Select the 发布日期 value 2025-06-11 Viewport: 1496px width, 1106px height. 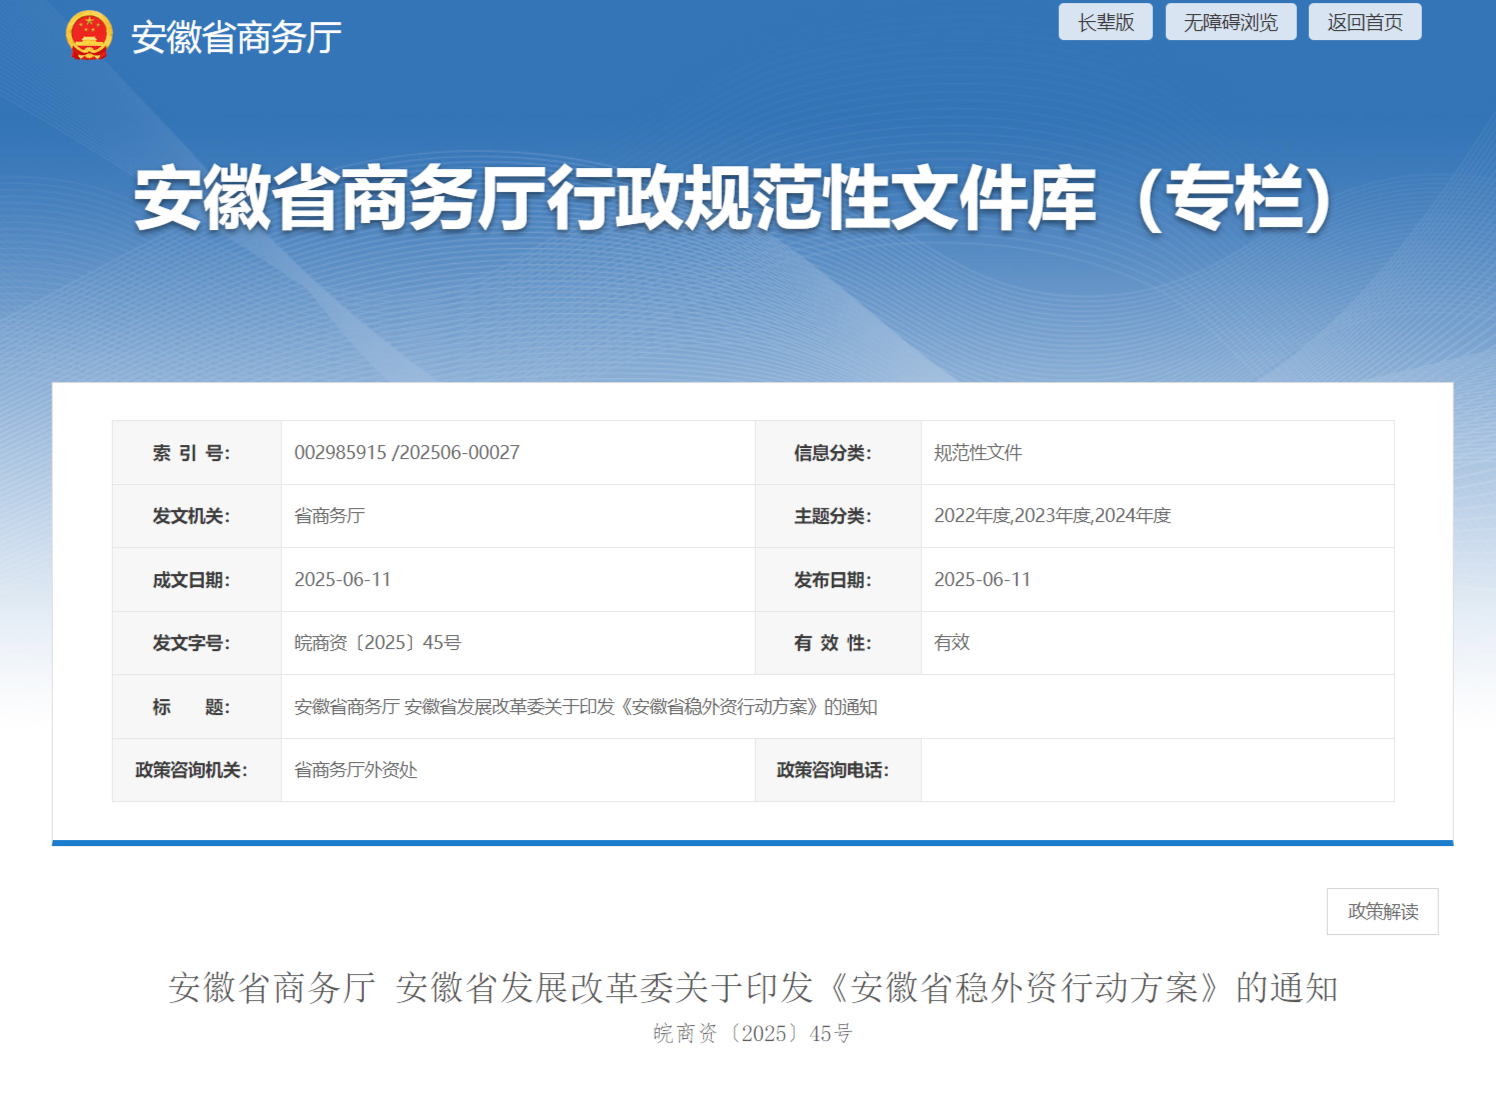click(982, 580)
